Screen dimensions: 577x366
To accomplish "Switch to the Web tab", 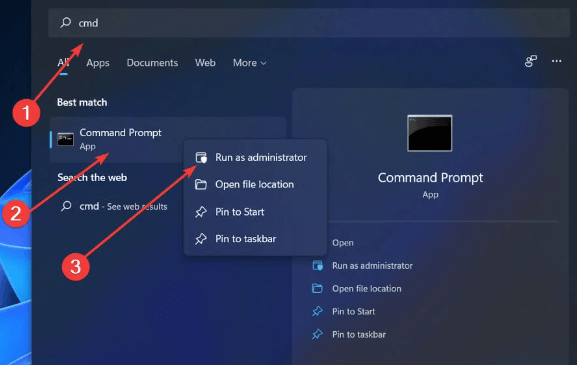I will click(205, 63).
